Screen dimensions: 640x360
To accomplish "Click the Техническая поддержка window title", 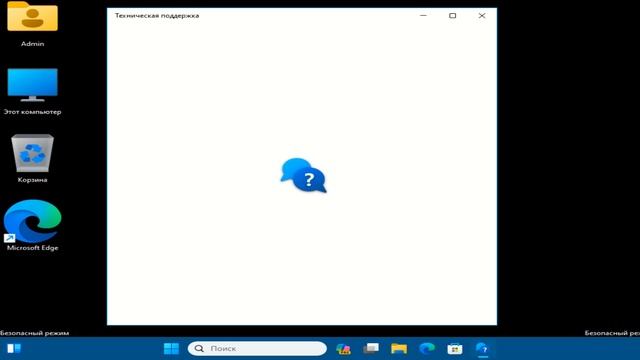I will (157, 16).
